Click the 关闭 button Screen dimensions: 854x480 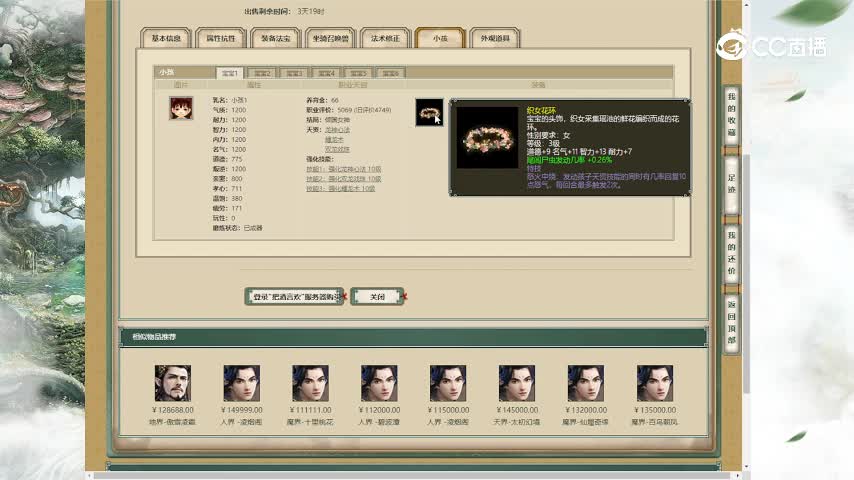(x=377, y=296)
